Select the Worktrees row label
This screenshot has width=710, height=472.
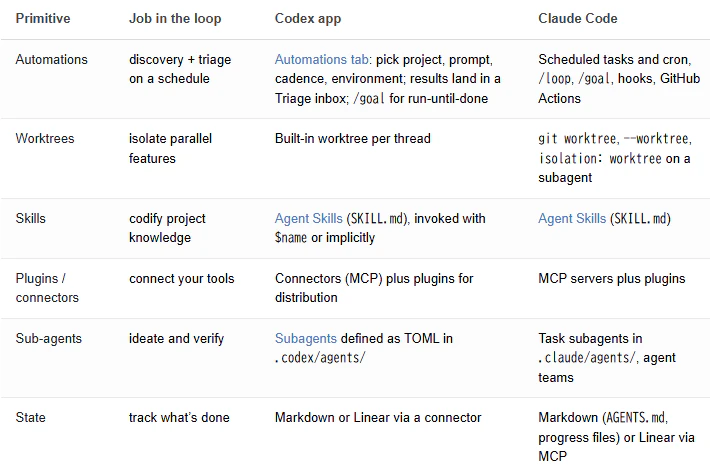coord(45,138)
